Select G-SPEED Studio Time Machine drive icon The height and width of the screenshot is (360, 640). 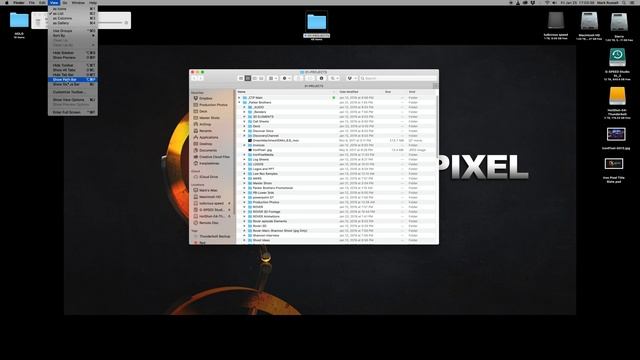pyautogui.click(x=617, y=58)
